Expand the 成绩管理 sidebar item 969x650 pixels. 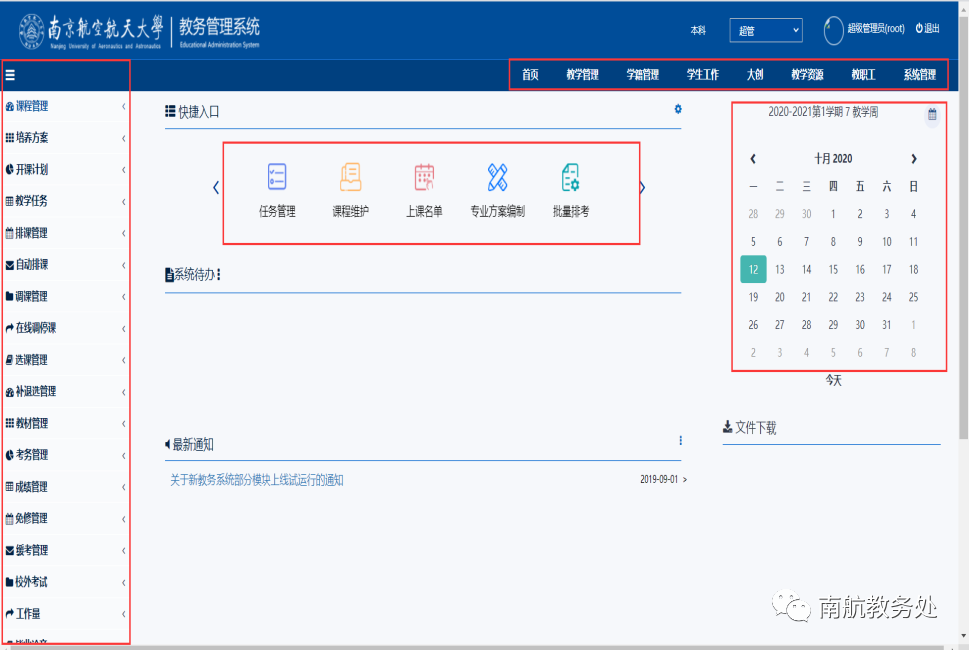(64, 487)
